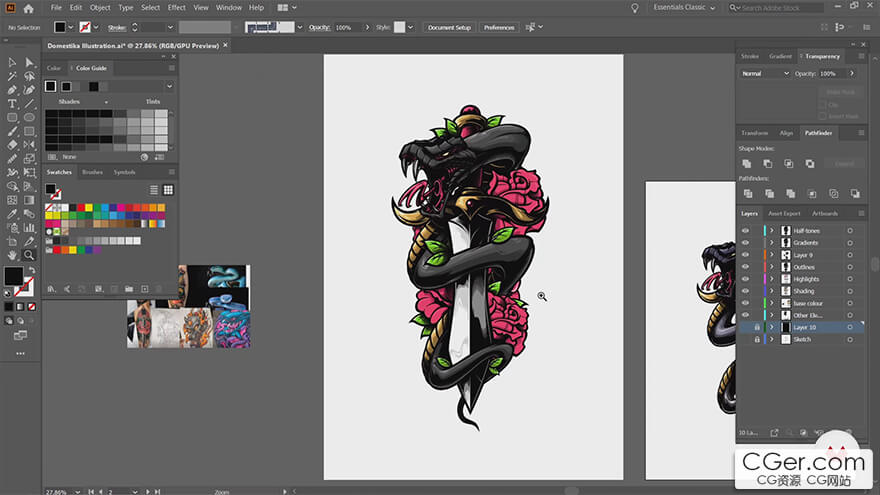Select the Lasso tool
The width and height of the screenshot is (880, 495).
coord(29,76)
